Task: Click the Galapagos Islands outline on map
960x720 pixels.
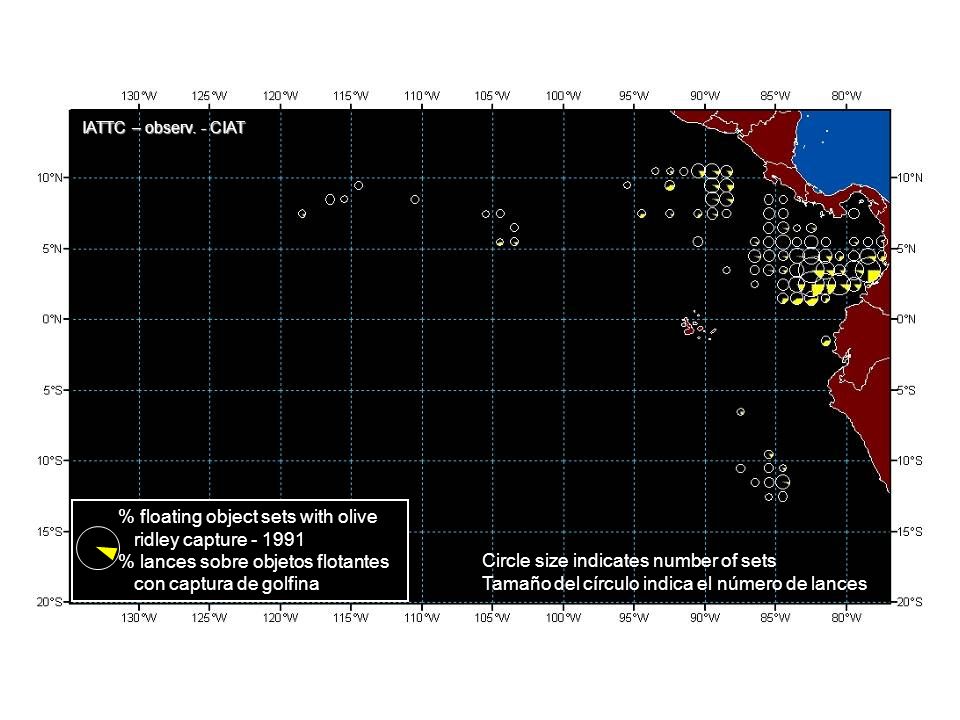Action: [x=698, y=325]
